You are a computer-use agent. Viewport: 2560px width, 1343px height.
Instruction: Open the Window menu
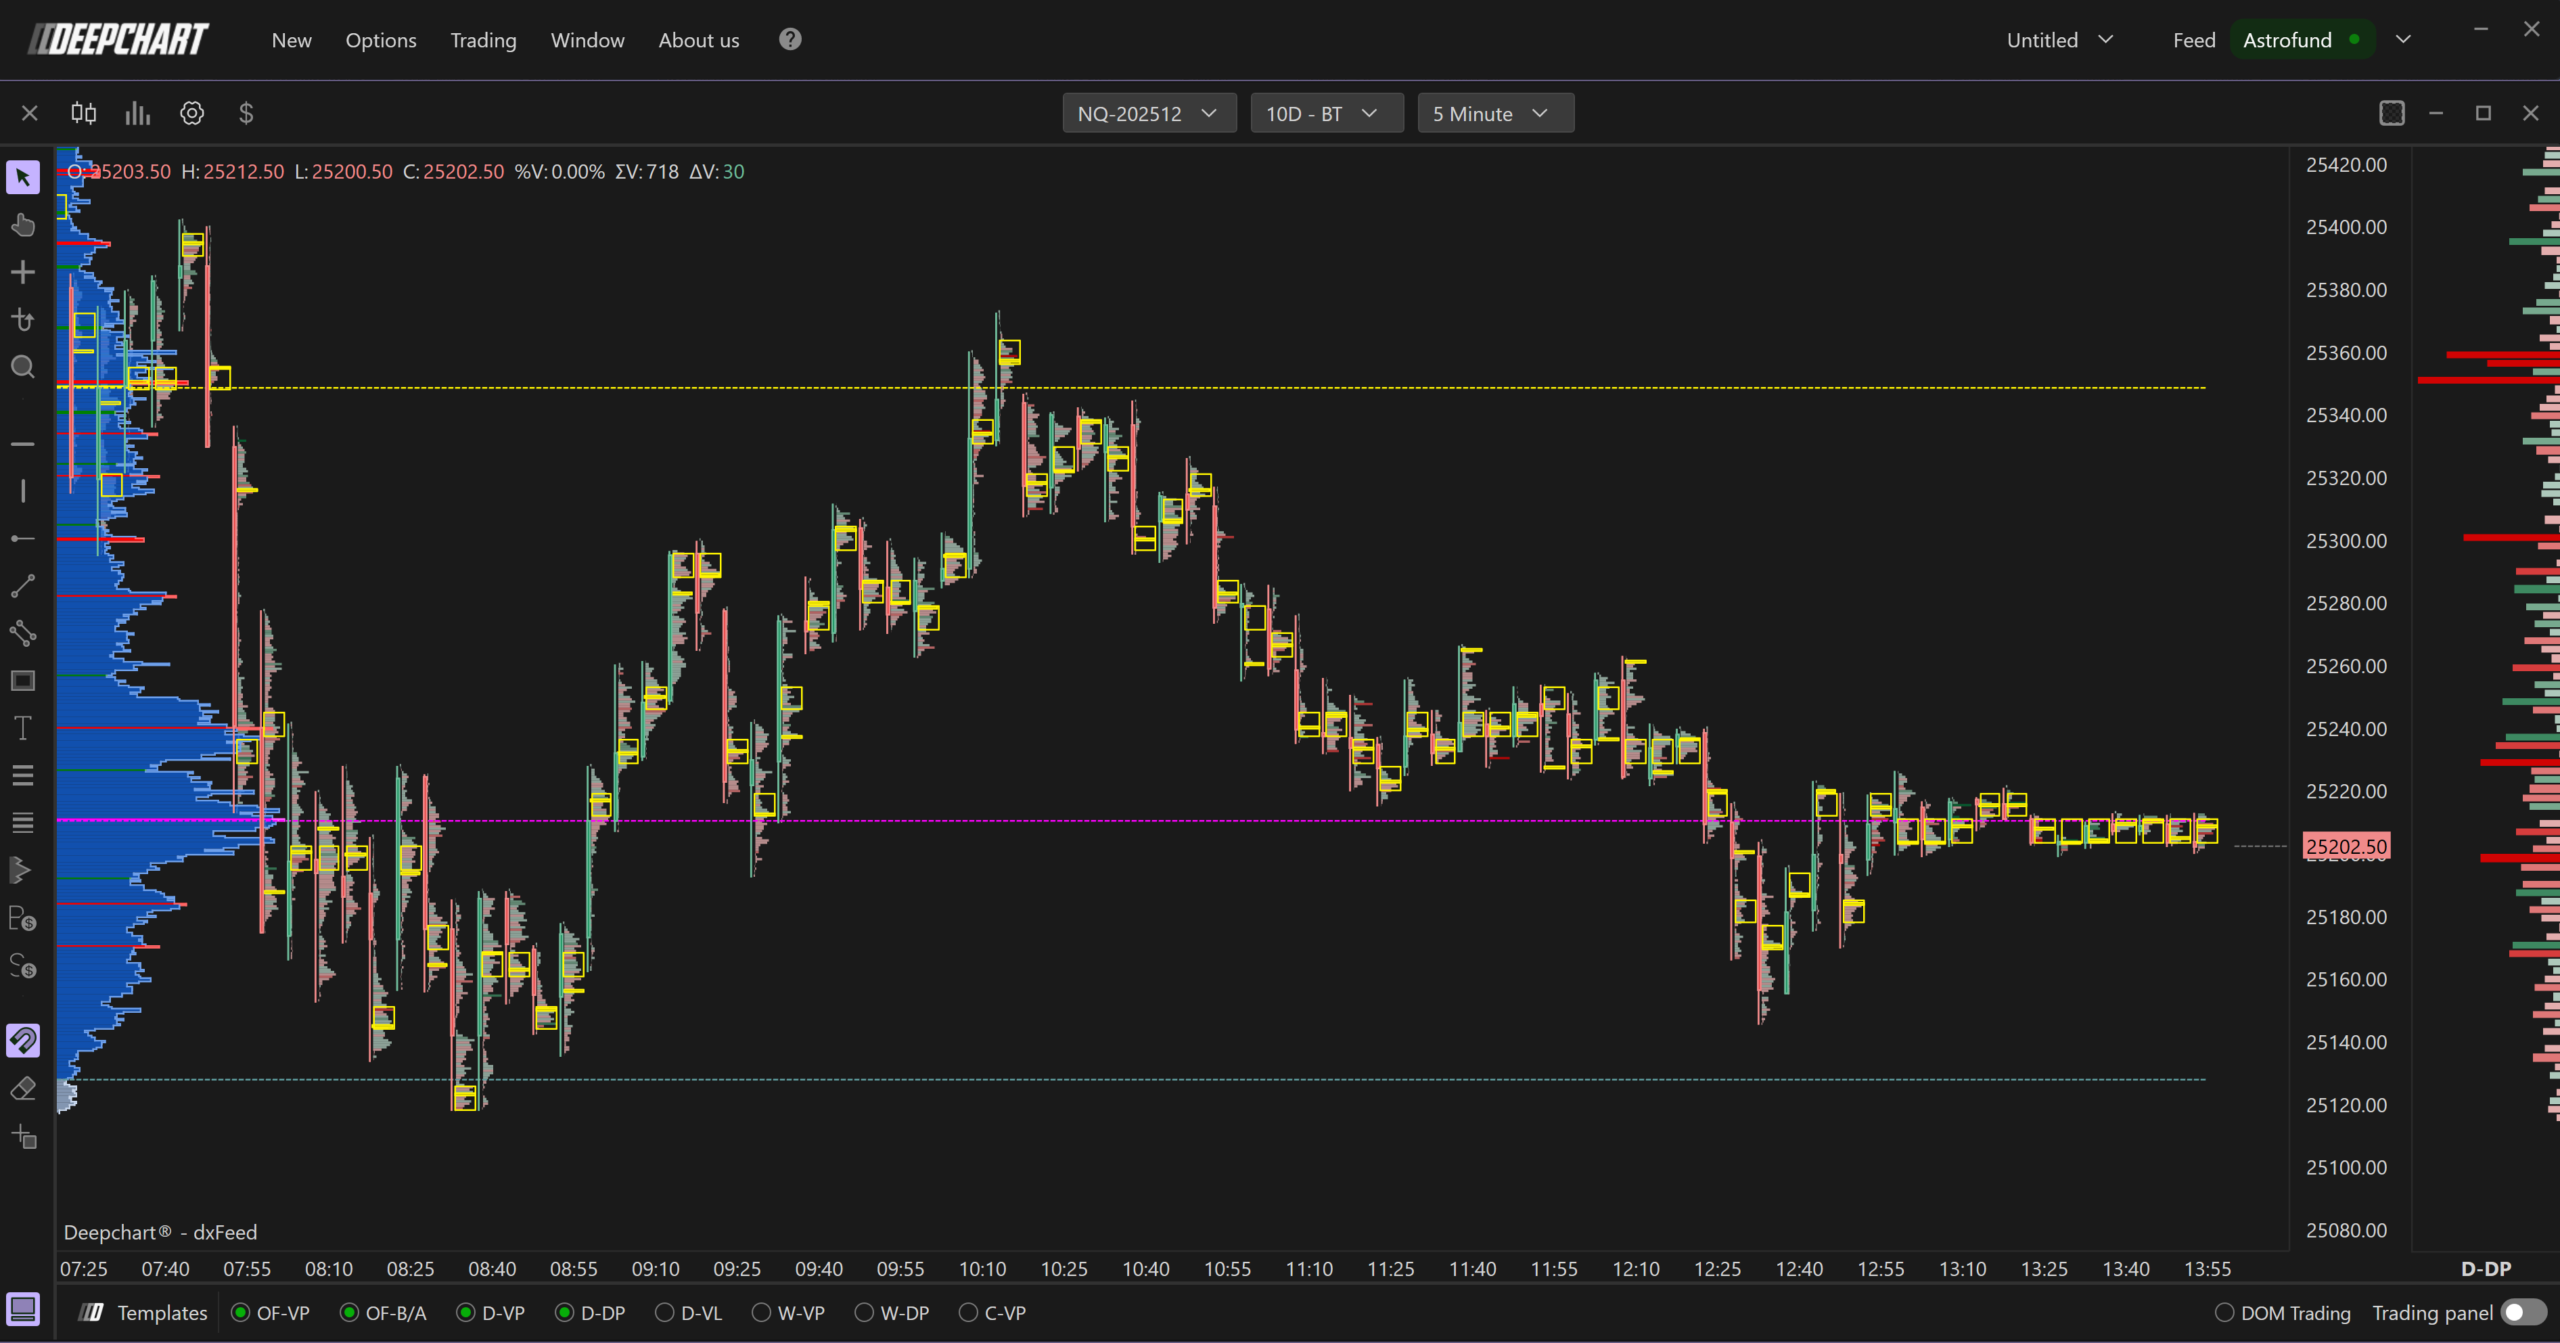tap(587, 40)
